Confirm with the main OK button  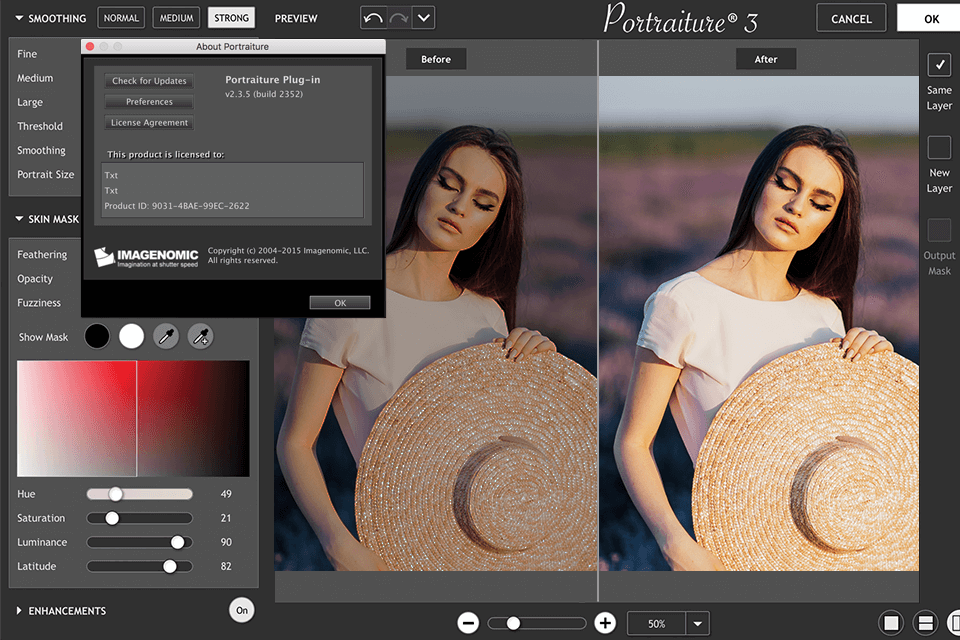[931, 18]
